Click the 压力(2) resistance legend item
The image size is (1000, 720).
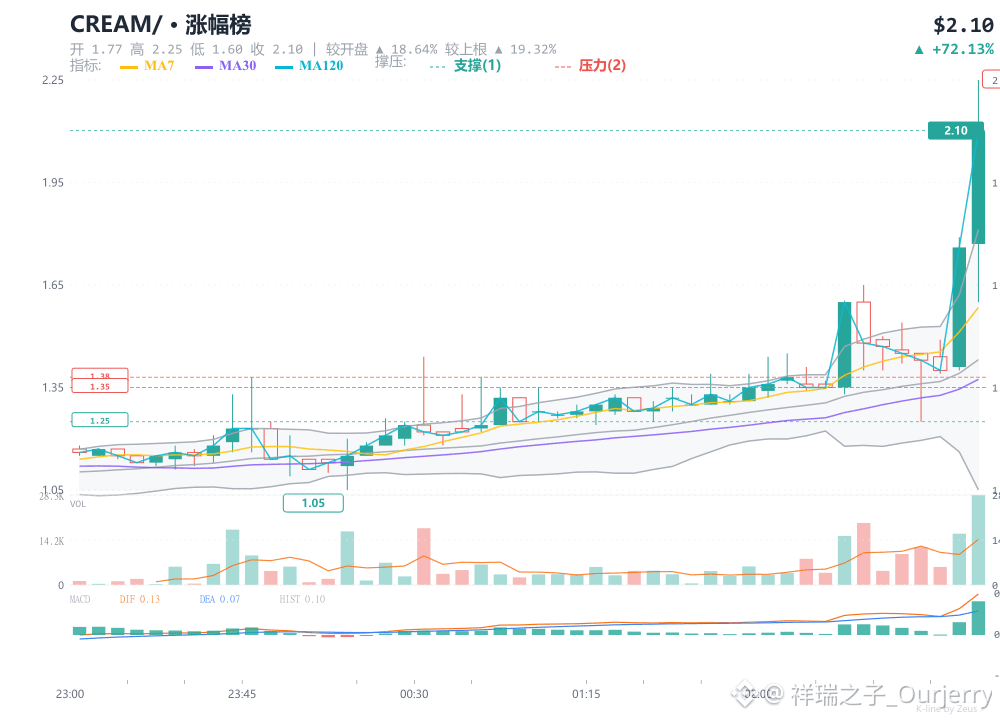[x=590, y=66]
